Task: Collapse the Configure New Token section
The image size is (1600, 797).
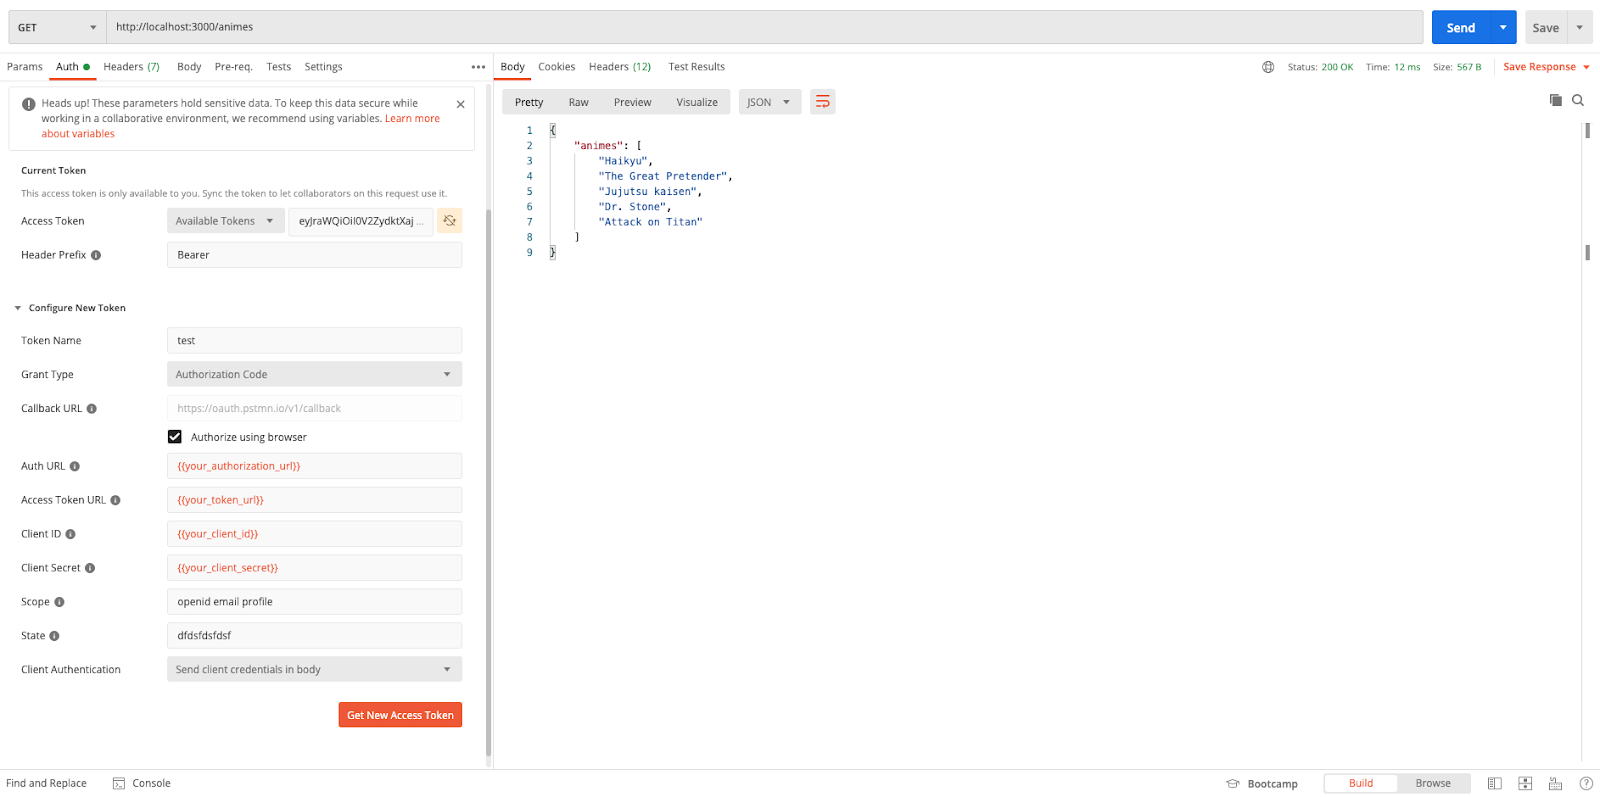Action: click(x=18, y=308)
